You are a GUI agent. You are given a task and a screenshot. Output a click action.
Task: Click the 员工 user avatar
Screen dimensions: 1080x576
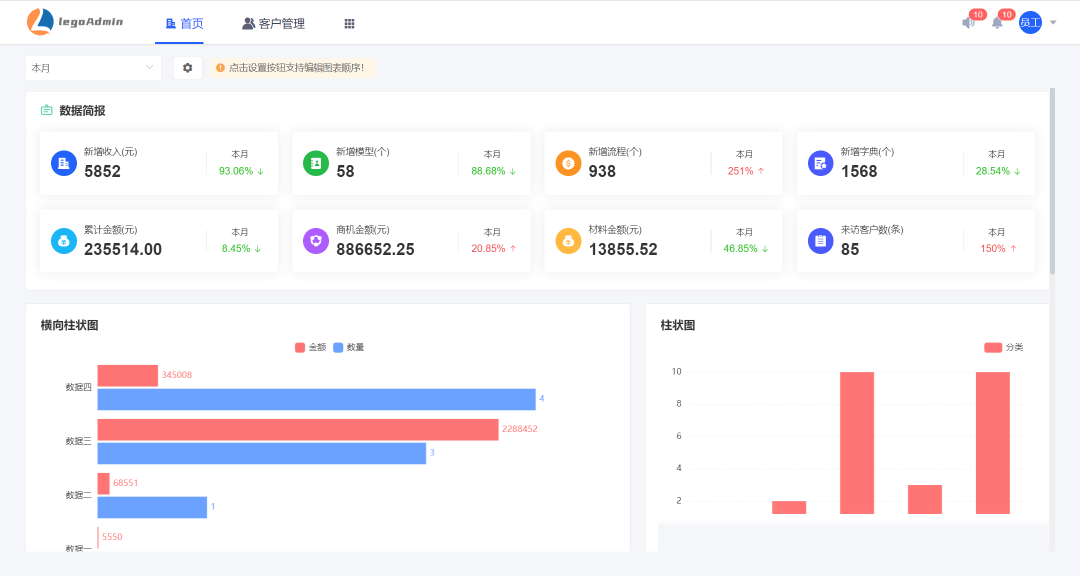pyautogui.click(x=1030, y=22)
